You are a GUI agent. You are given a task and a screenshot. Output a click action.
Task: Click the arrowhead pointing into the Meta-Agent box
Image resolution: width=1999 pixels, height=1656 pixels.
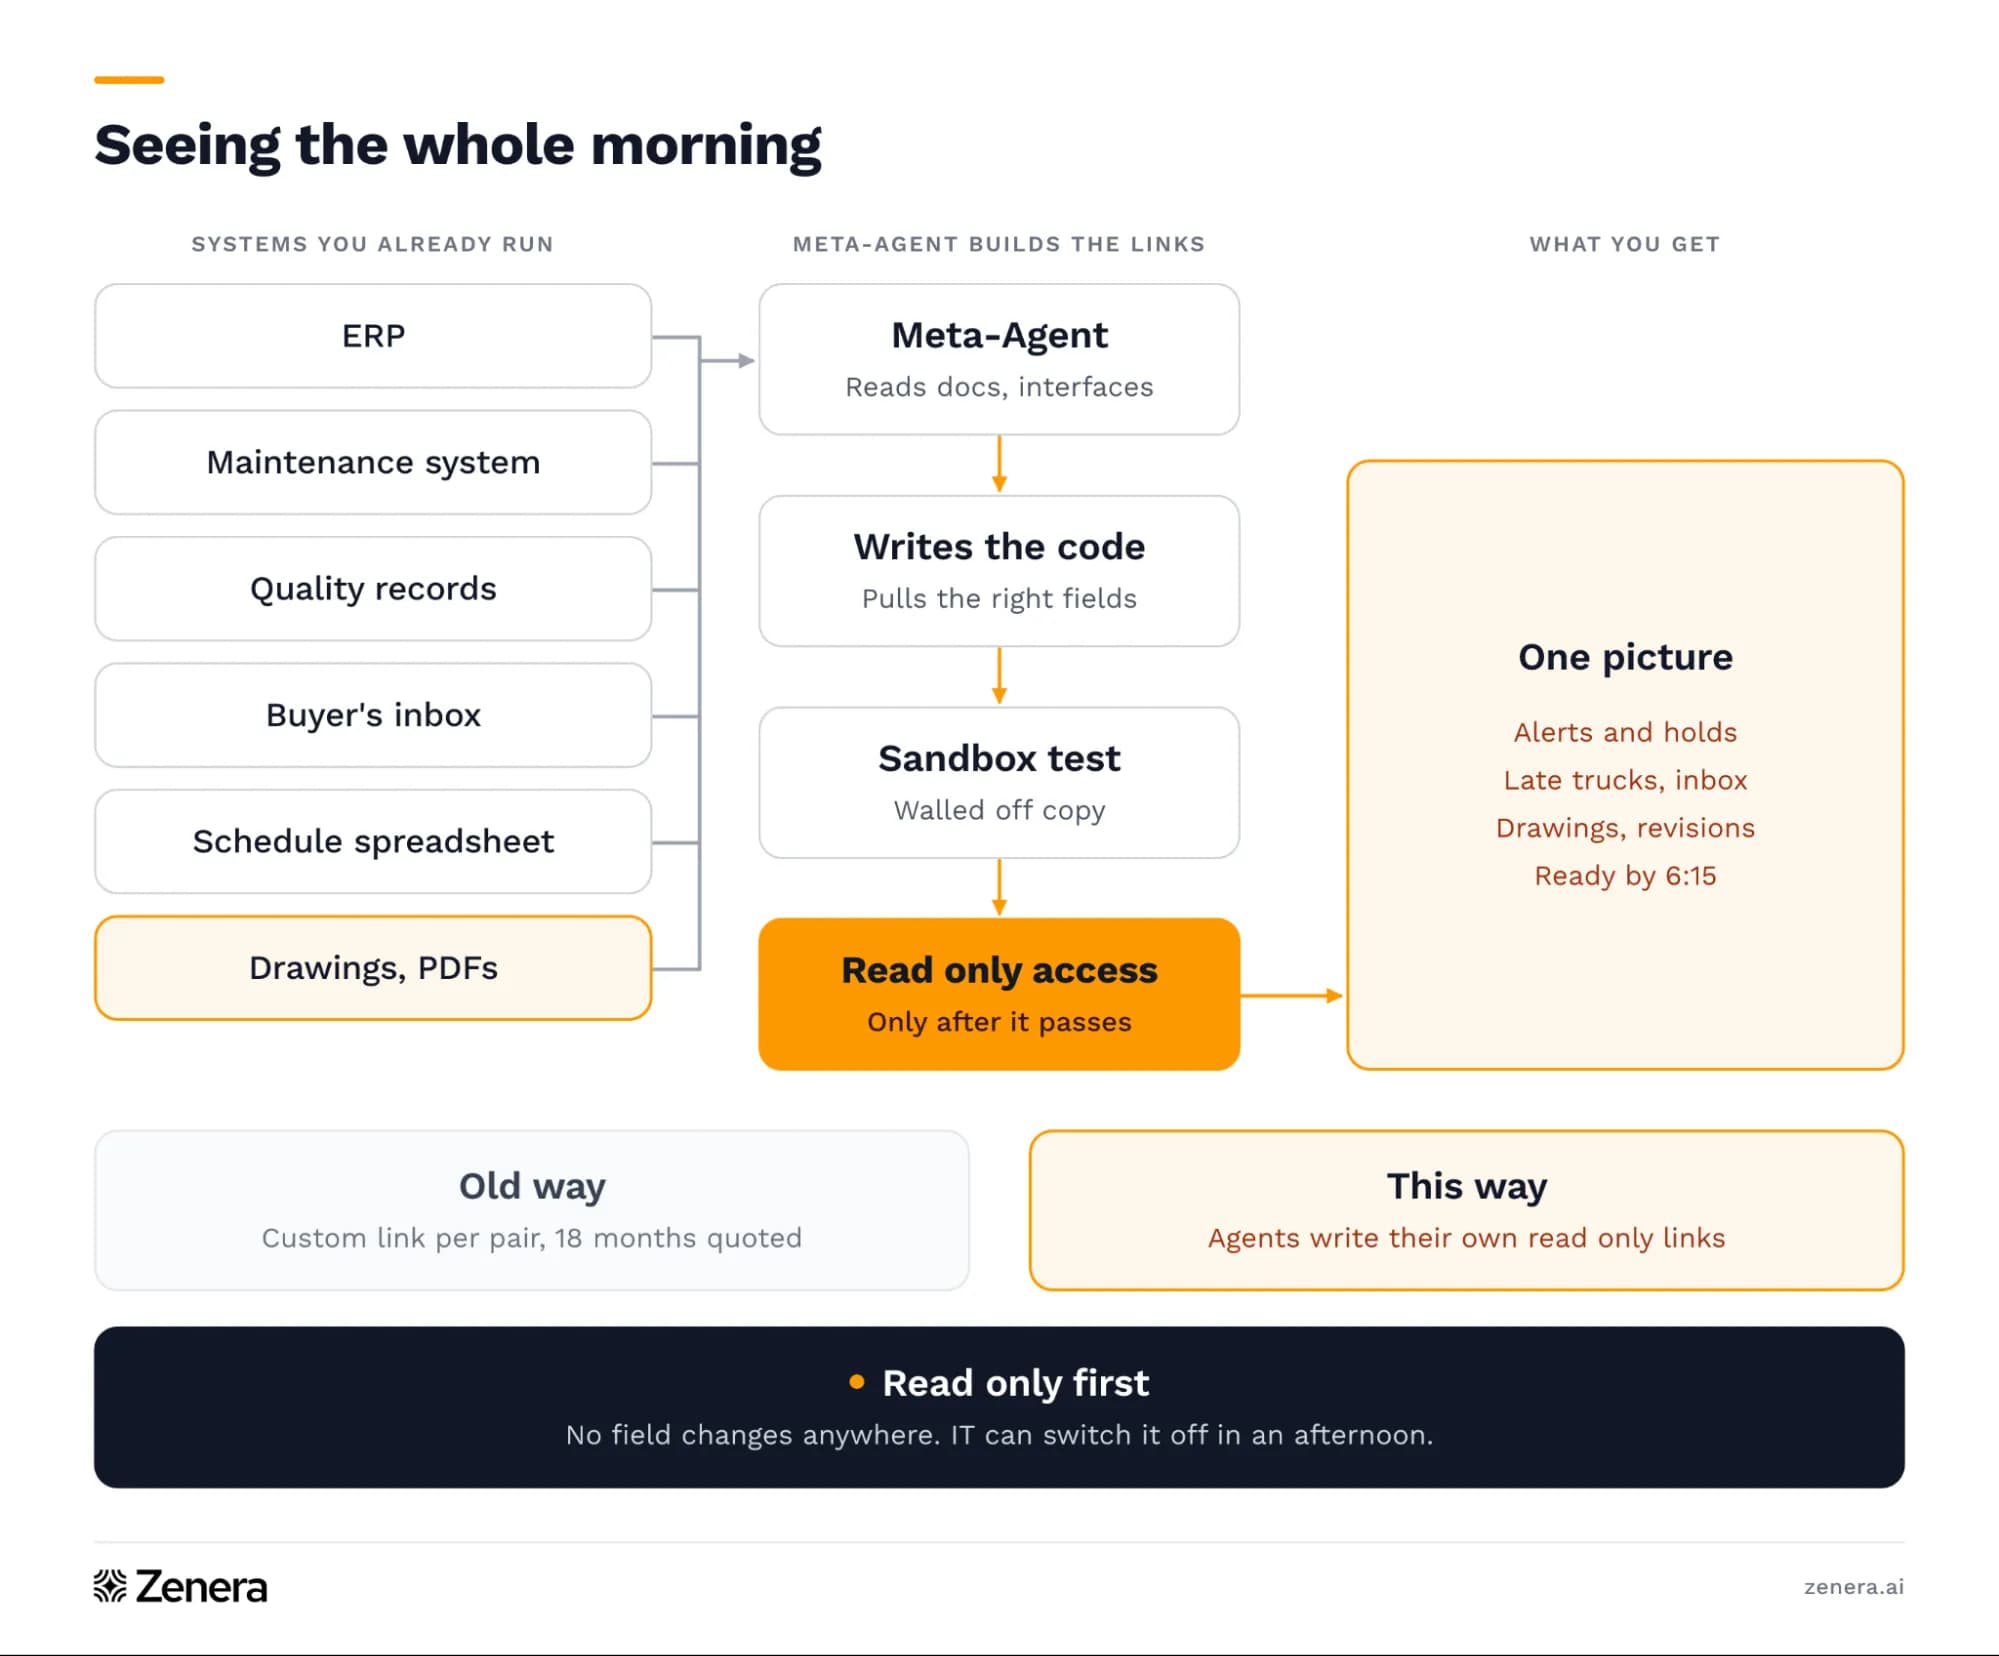pyautogui.click(x=746, y=360)
